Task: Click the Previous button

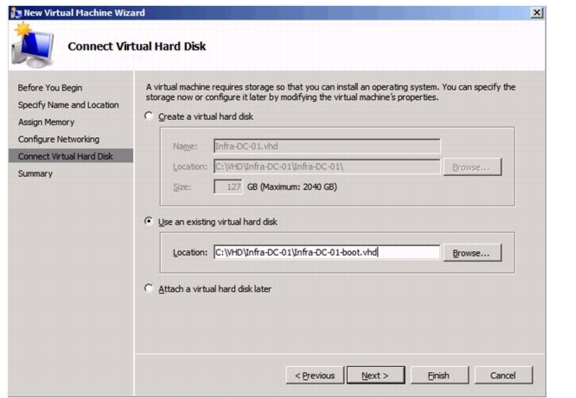Action: coord(315,375)
